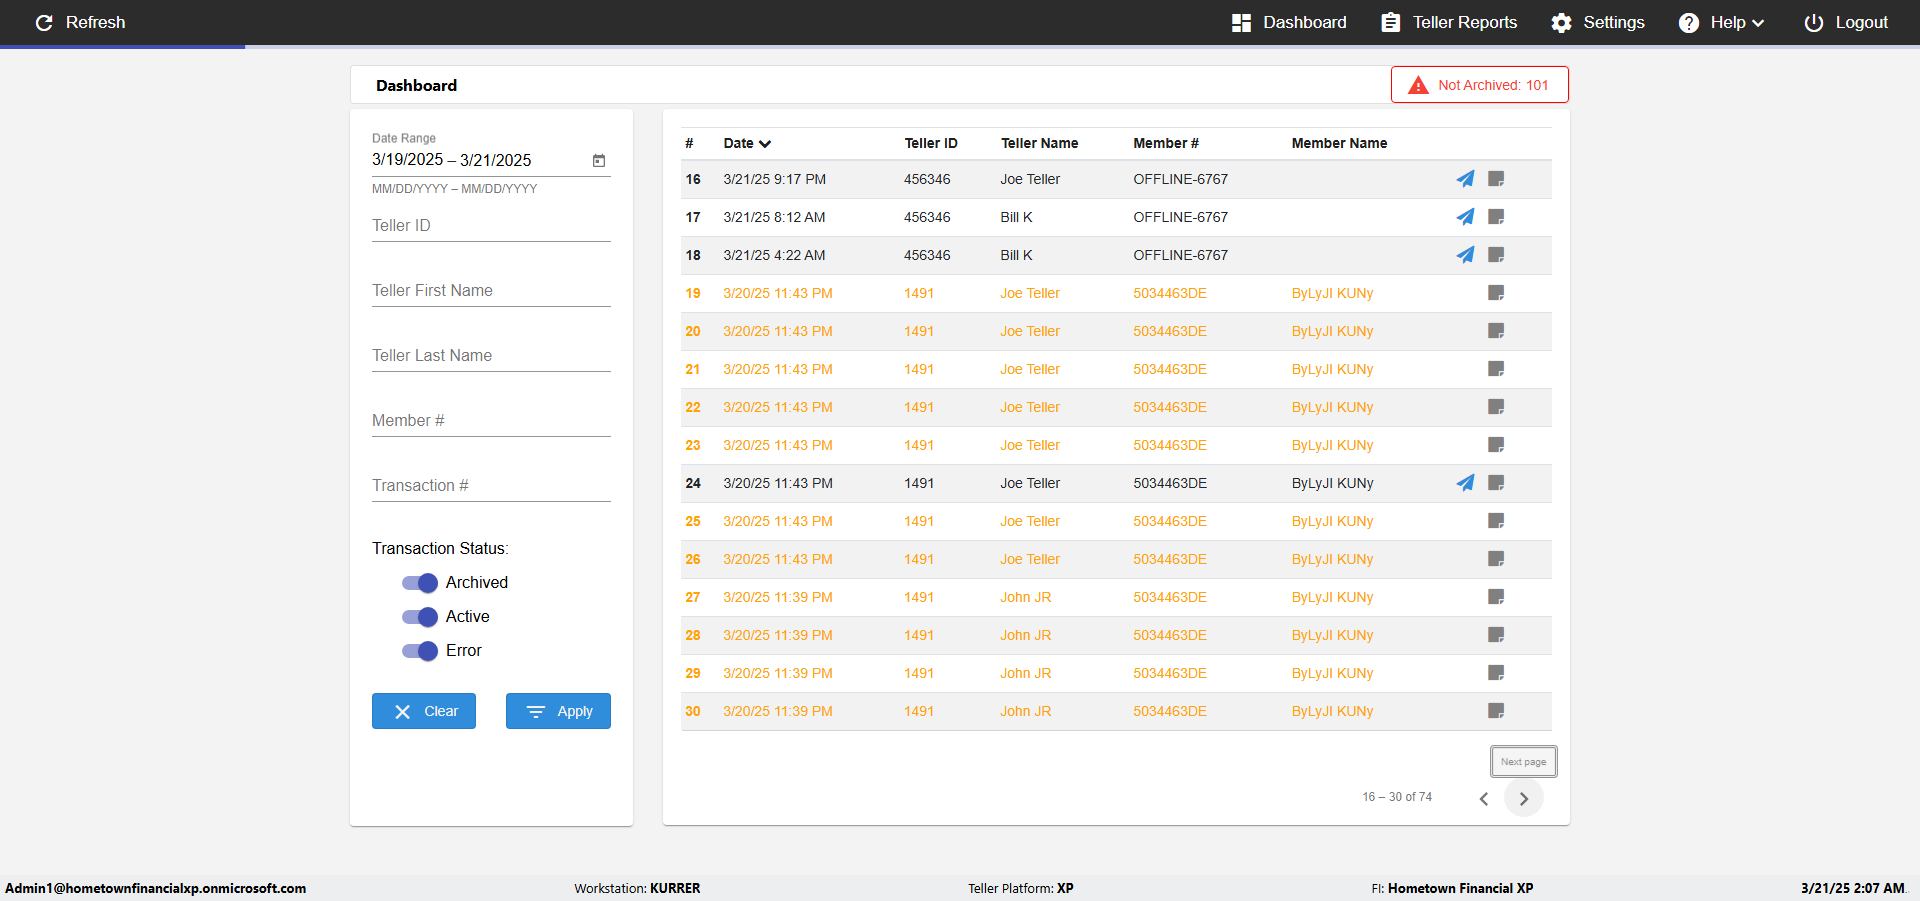Viewport: 1920px width, 901px height.
Task: Click the send icon for row 24
Action: (1465, 483)
